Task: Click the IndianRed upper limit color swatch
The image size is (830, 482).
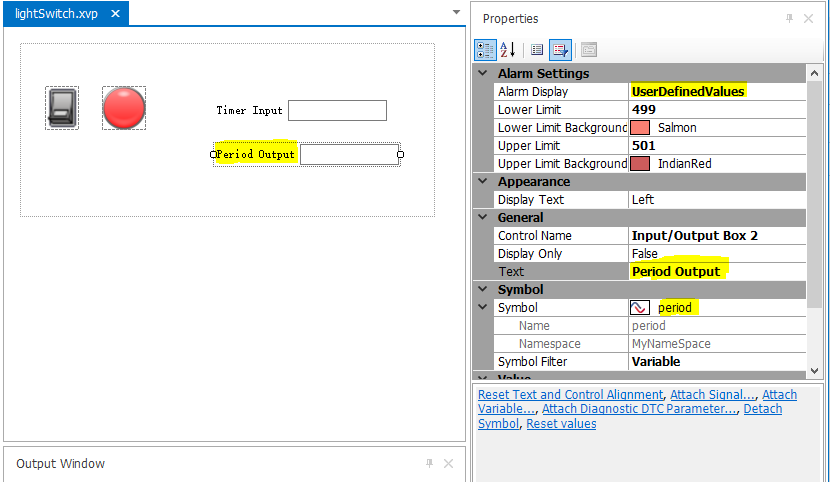Action: [640, 163]
